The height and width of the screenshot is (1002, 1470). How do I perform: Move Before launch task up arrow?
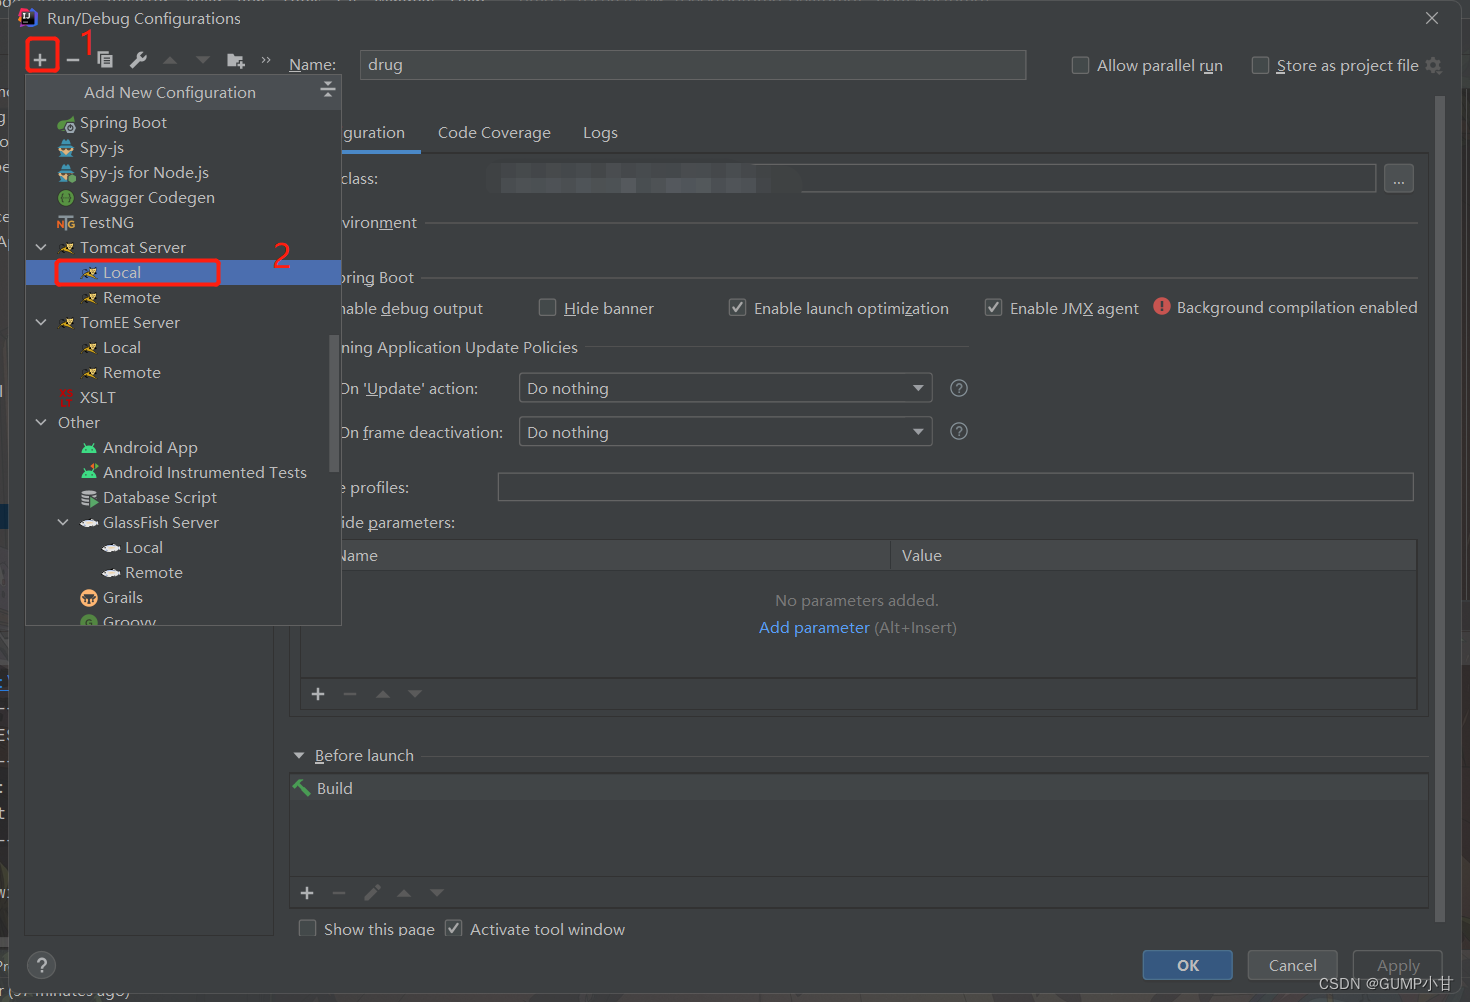(404, 893)
